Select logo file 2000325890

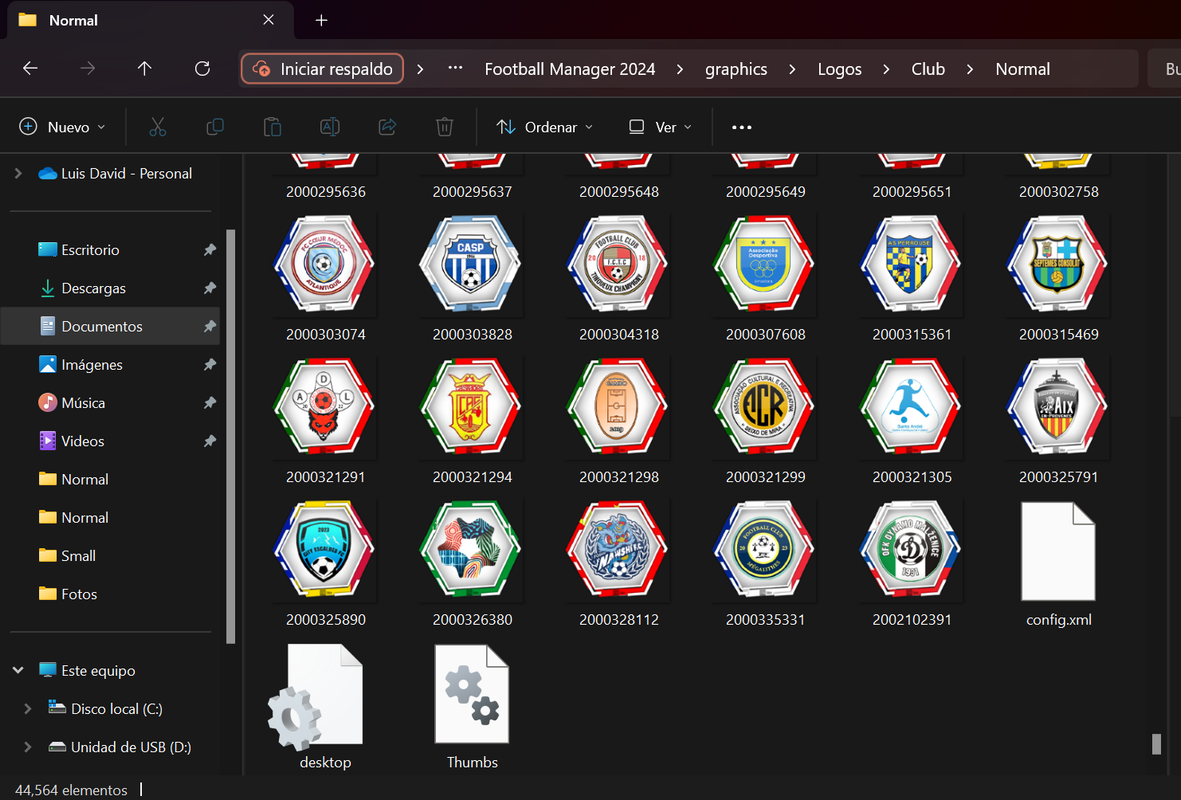(x=325, y=563)
